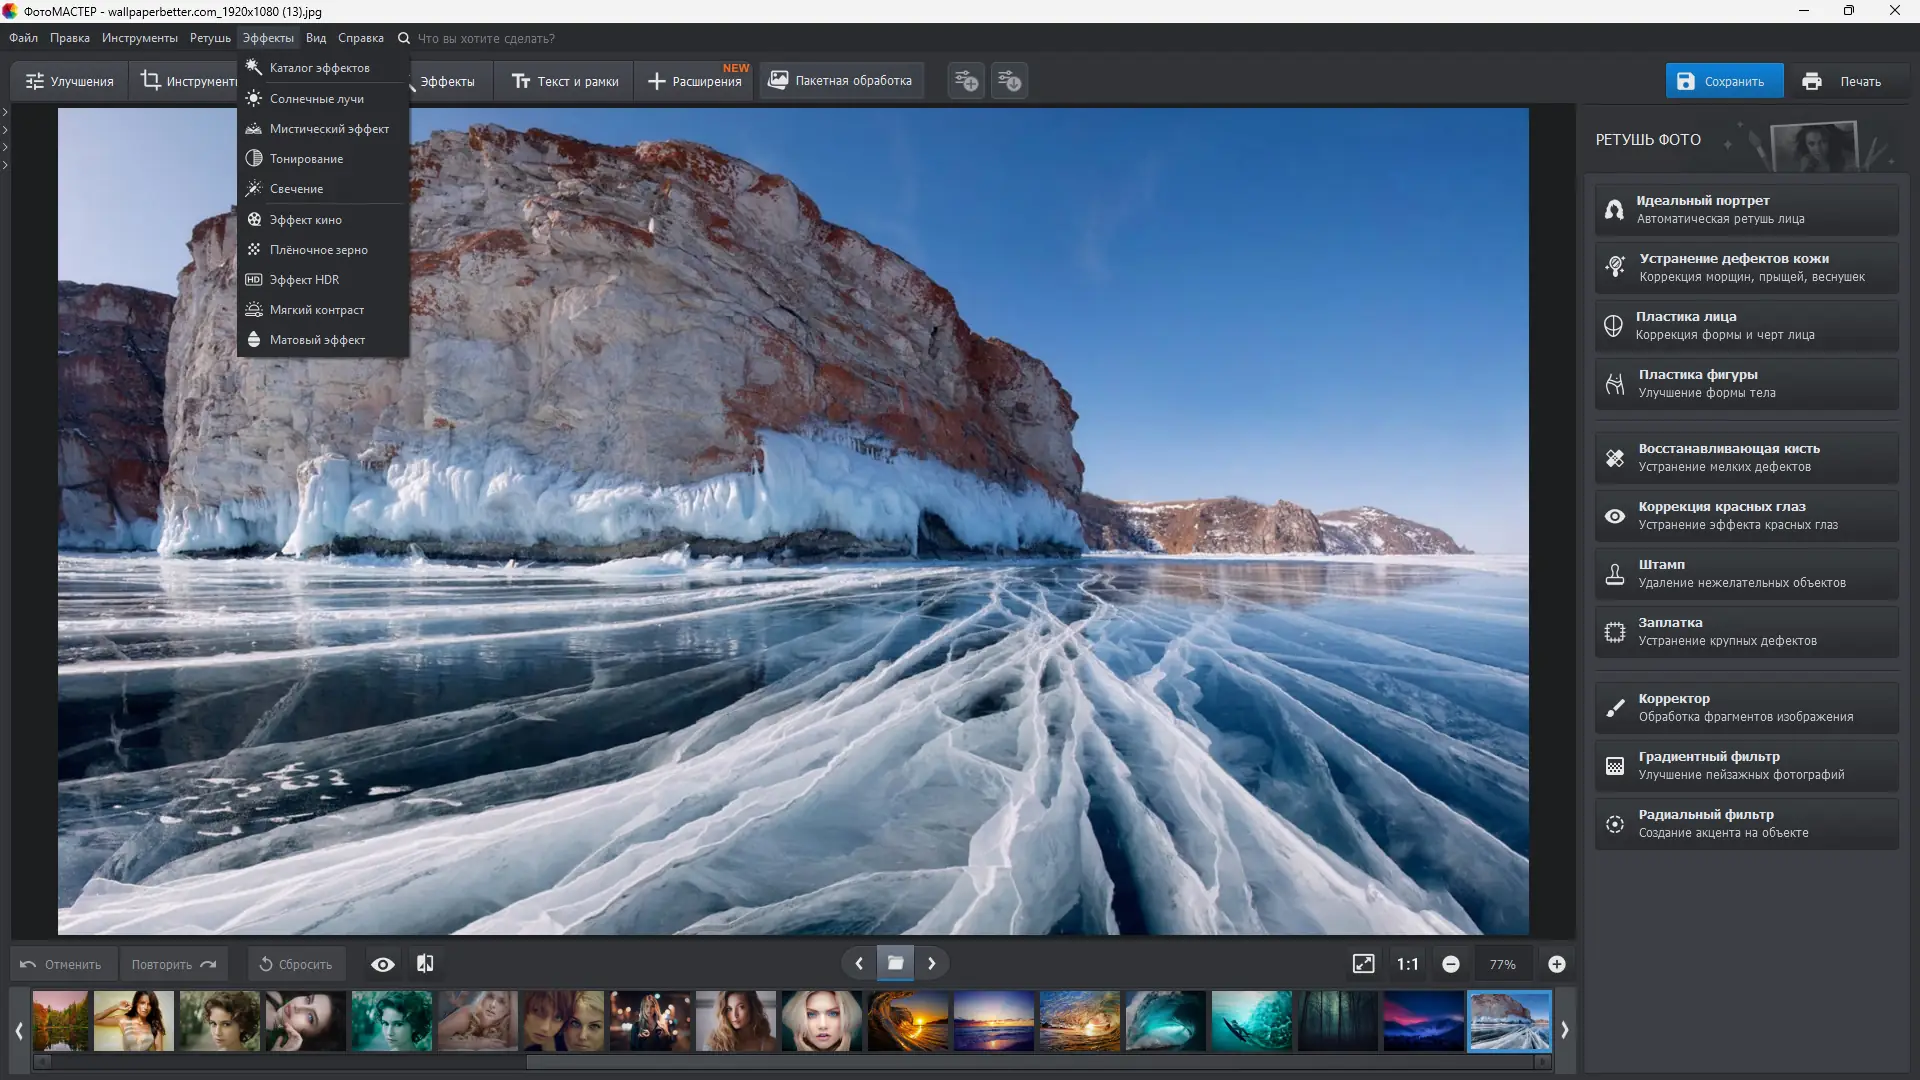Go to next photo arrow

point(931,963)
